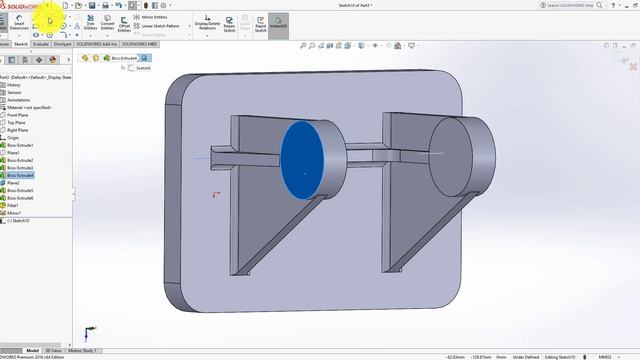
Task: Click the blue circular face on model
Action: (x=302, y=160)
